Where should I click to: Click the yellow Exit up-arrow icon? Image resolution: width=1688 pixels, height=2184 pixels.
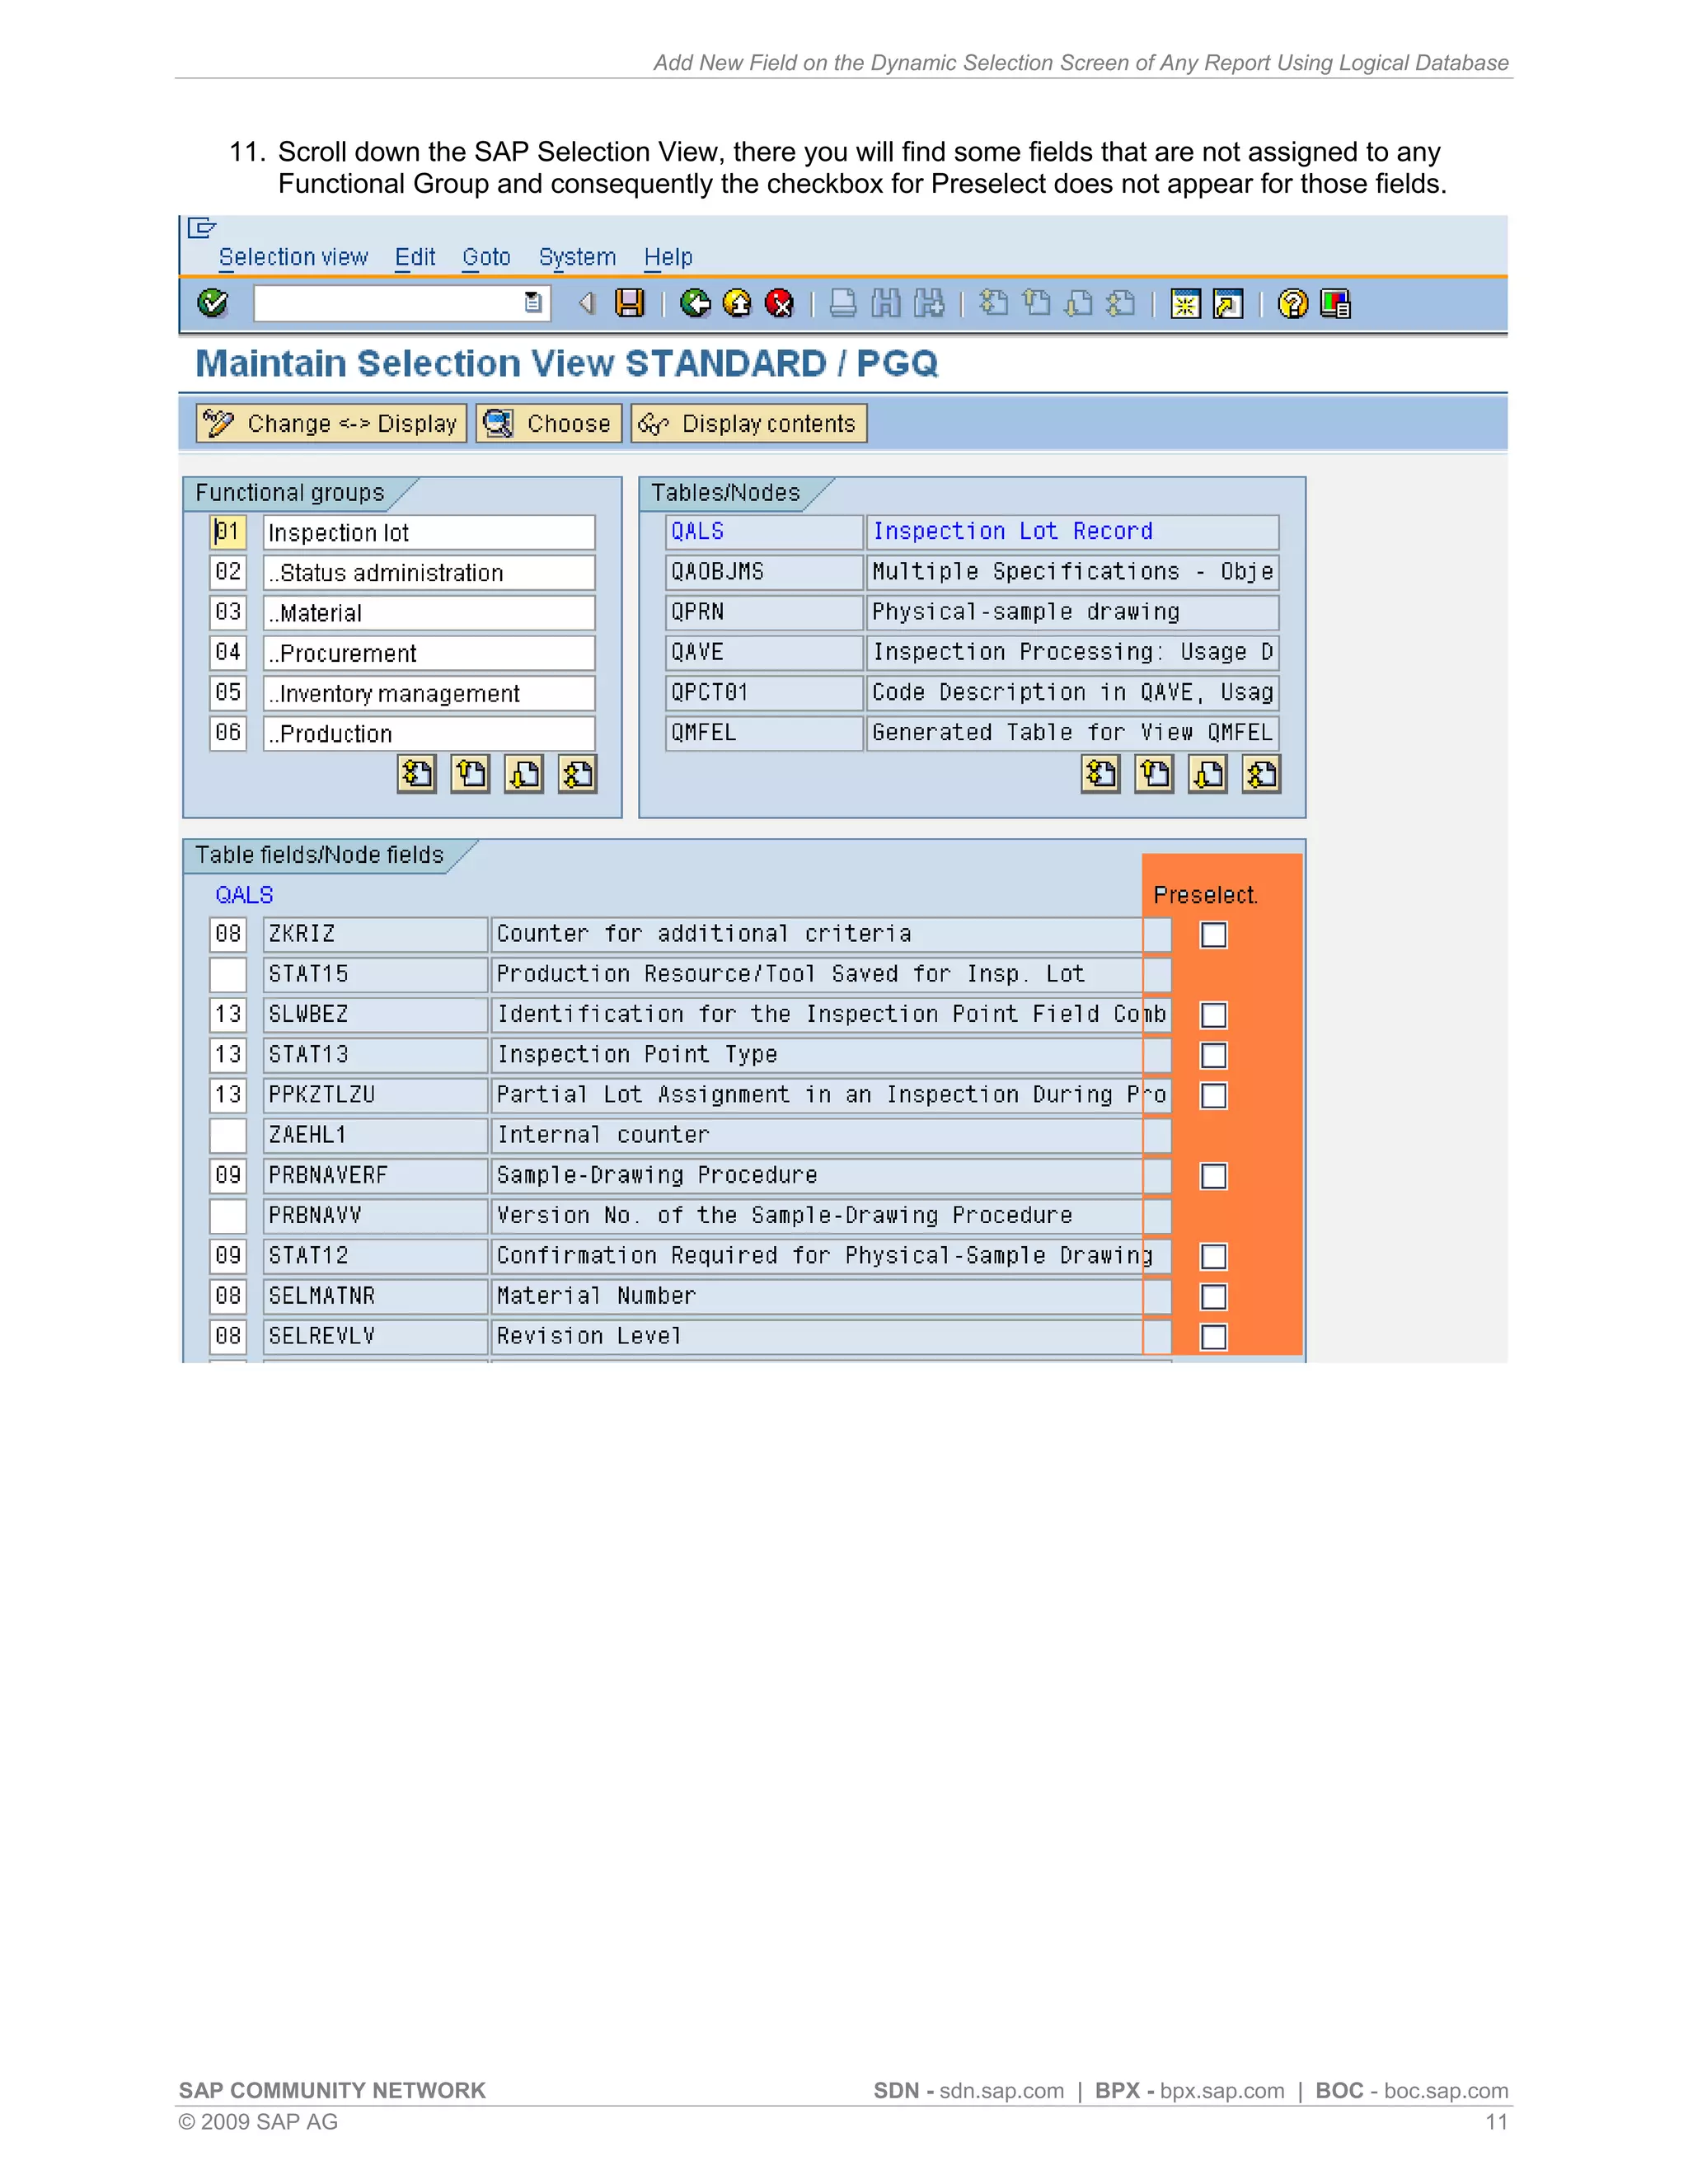coord(737,303)
